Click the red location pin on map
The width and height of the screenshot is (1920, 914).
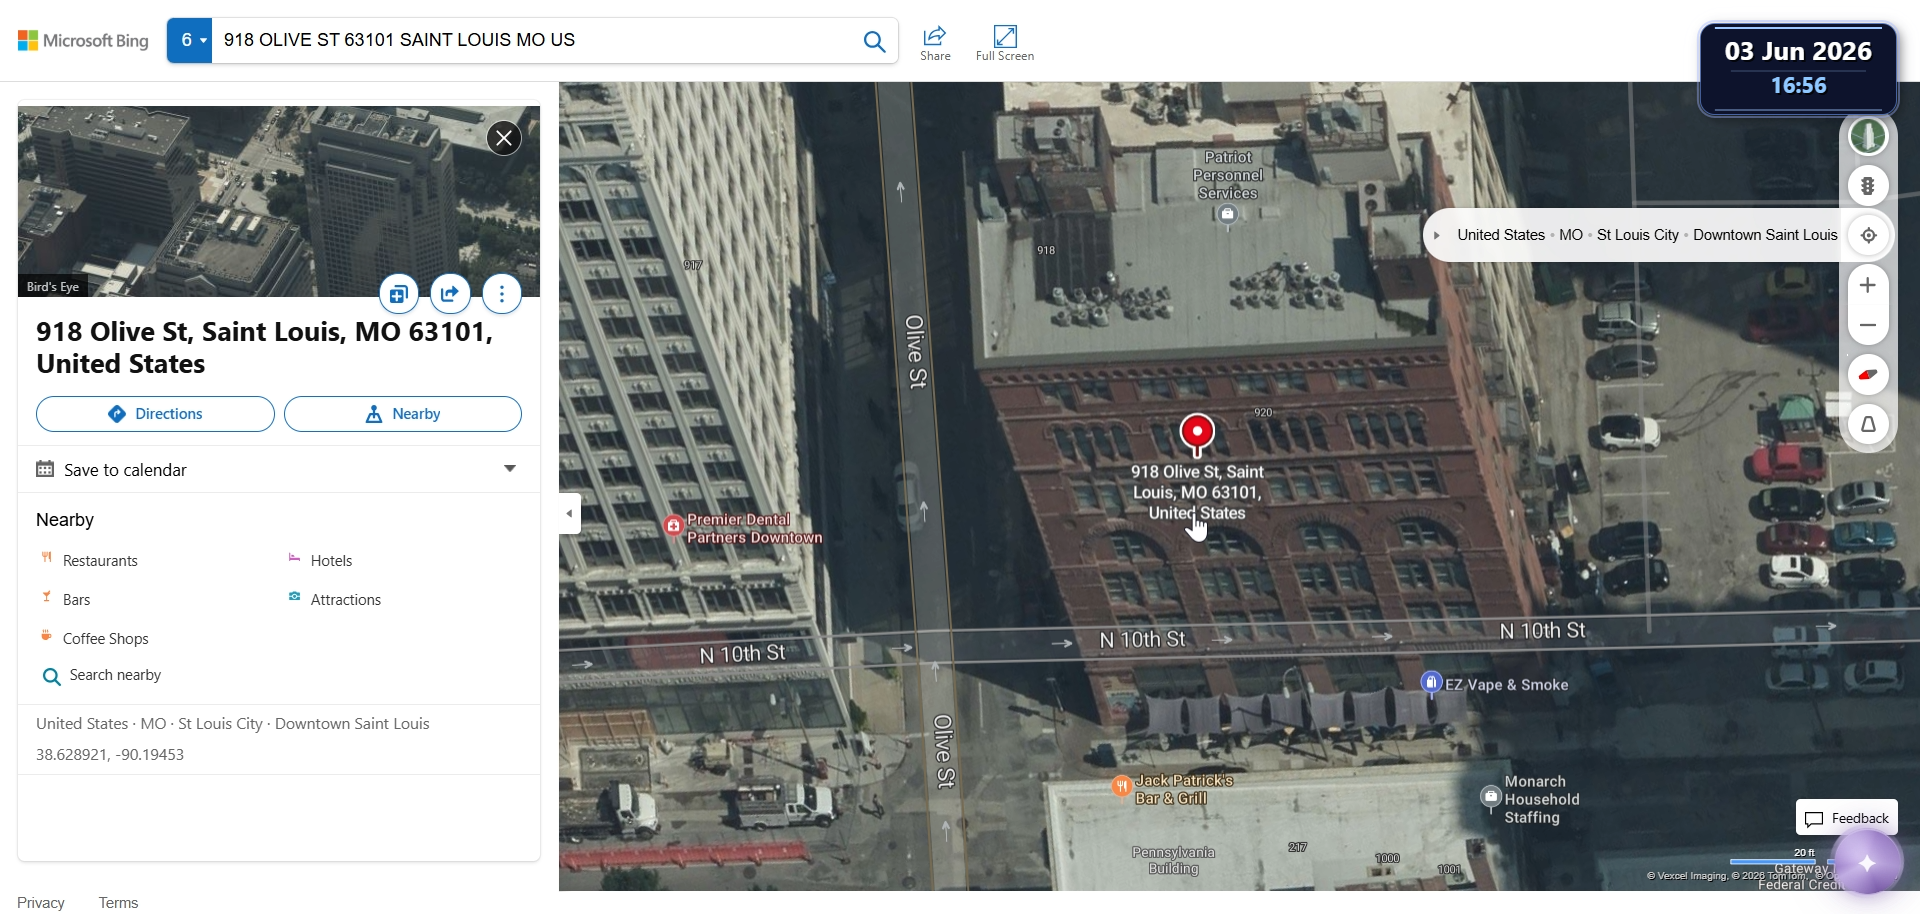tap(1197, 434)
